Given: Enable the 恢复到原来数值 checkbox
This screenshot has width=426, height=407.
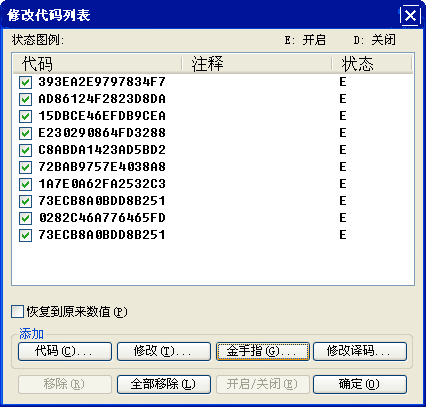Looking at the screenshot, I should click(17, 312).
